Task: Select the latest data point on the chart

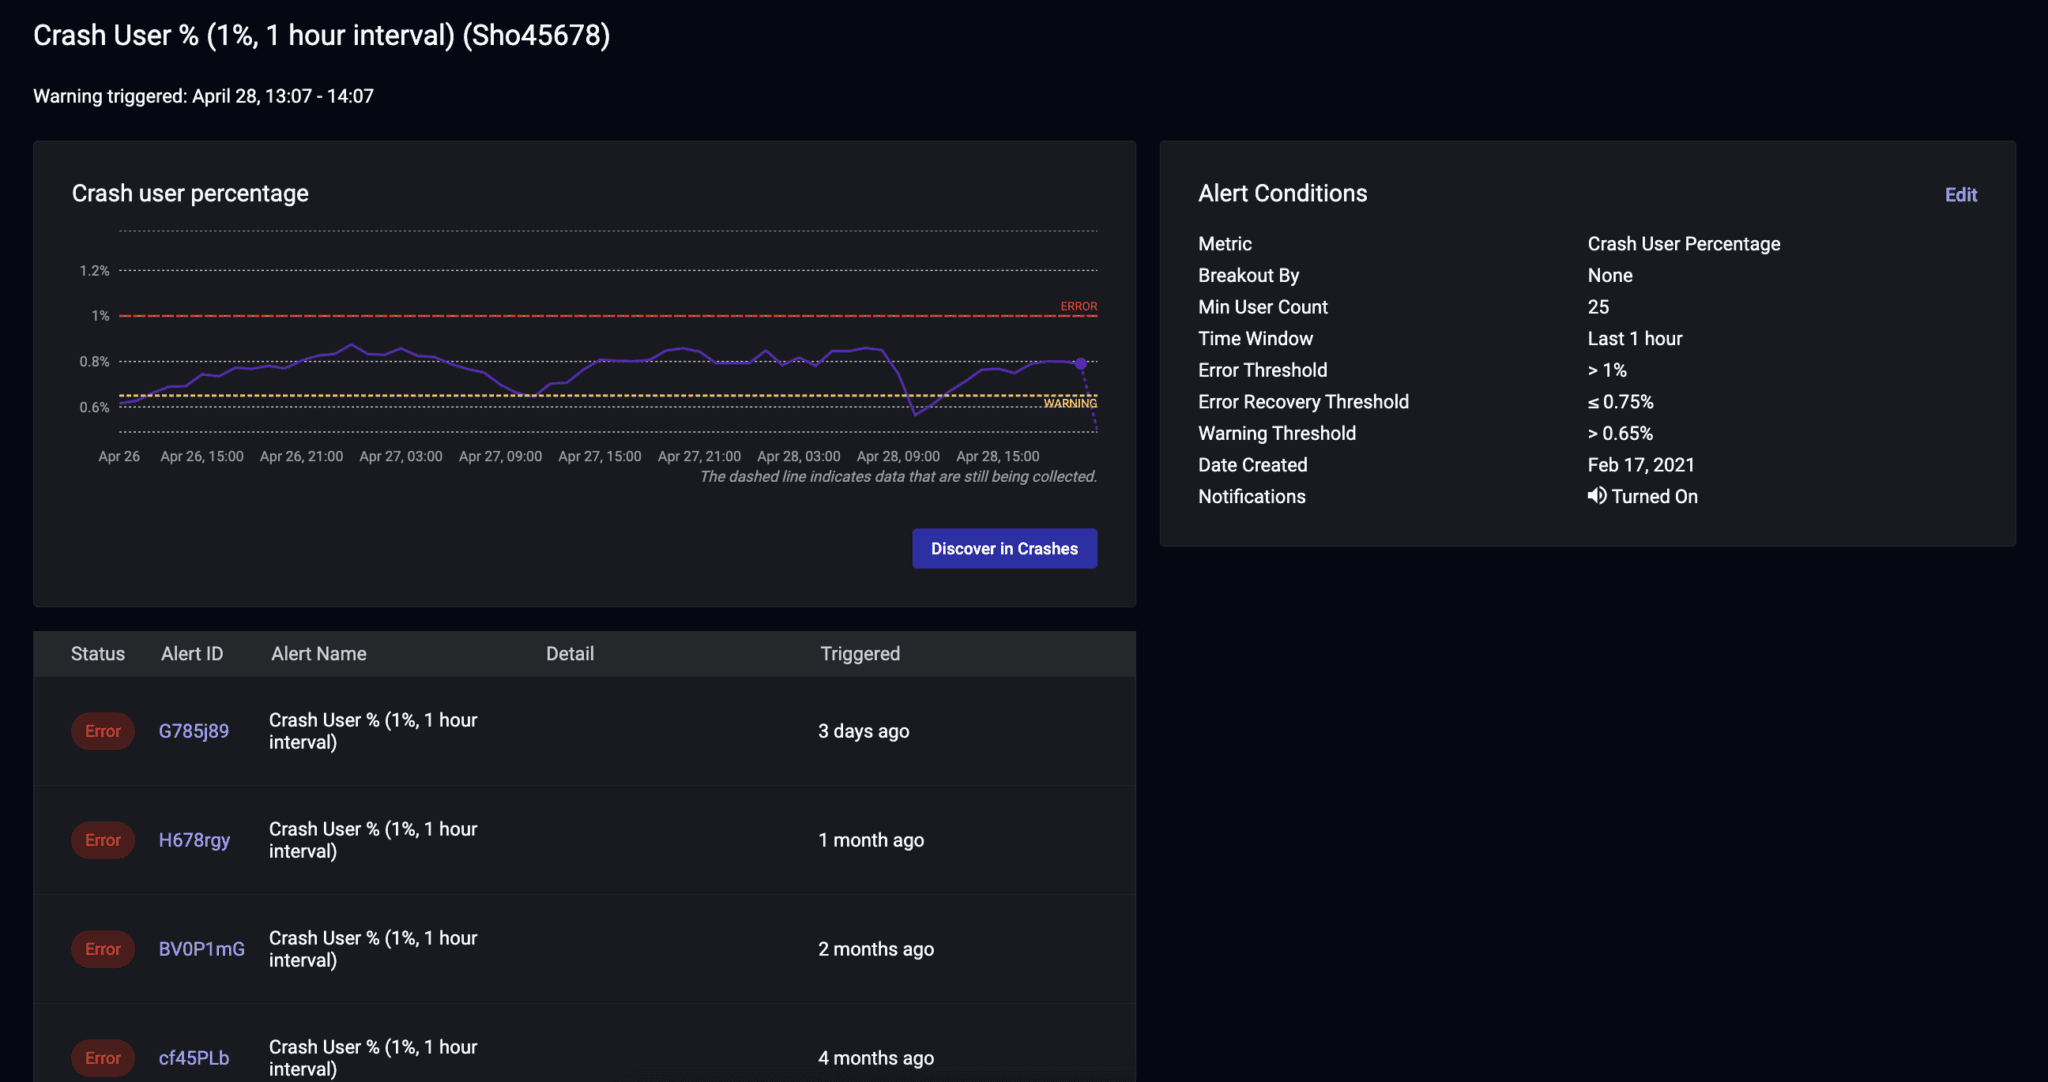Action: (x=1080, y=364)
